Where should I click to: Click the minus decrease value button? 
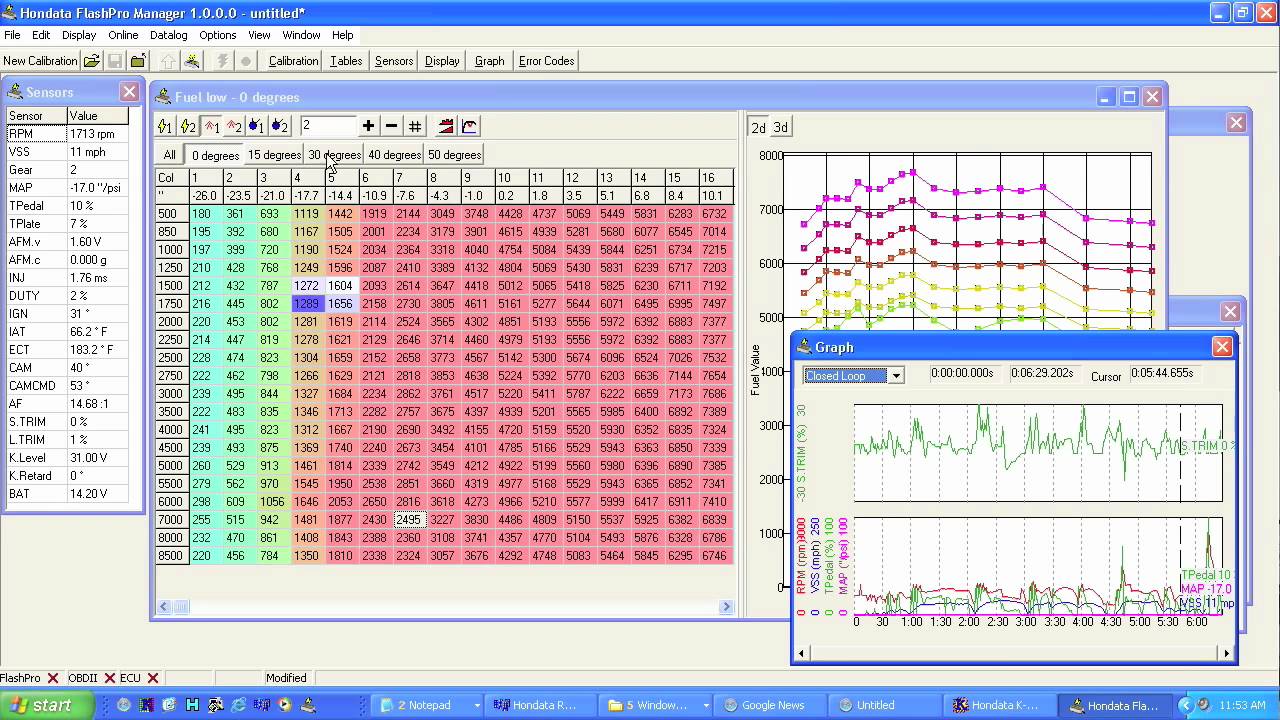[x=391, y=126]
